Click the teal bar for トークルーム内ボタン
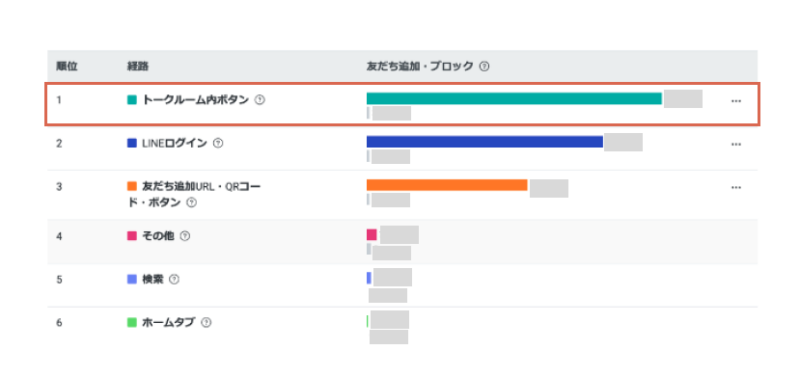Screen dimensions: 800x377 click(x=514, y=98)
